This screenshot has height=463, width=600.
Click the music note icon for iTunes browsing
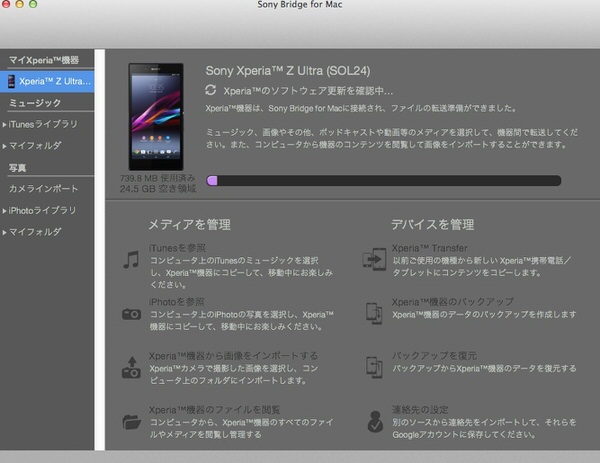131,260
